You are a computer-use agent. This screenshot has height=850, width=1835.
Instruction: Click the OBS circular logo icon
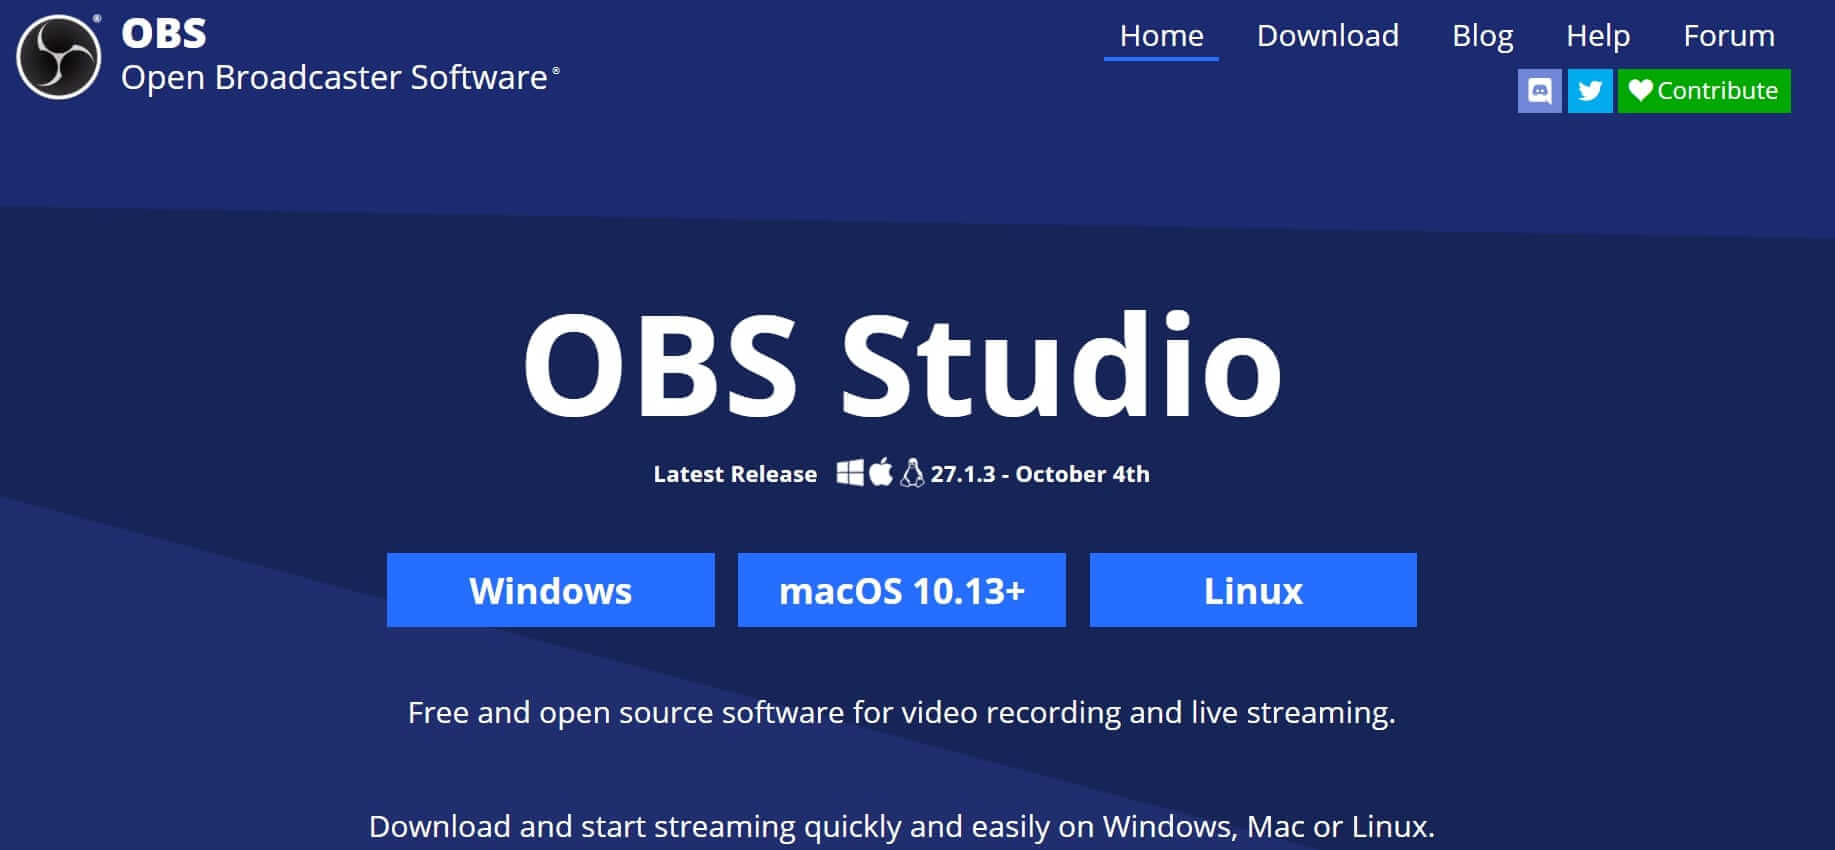(59, 57)
